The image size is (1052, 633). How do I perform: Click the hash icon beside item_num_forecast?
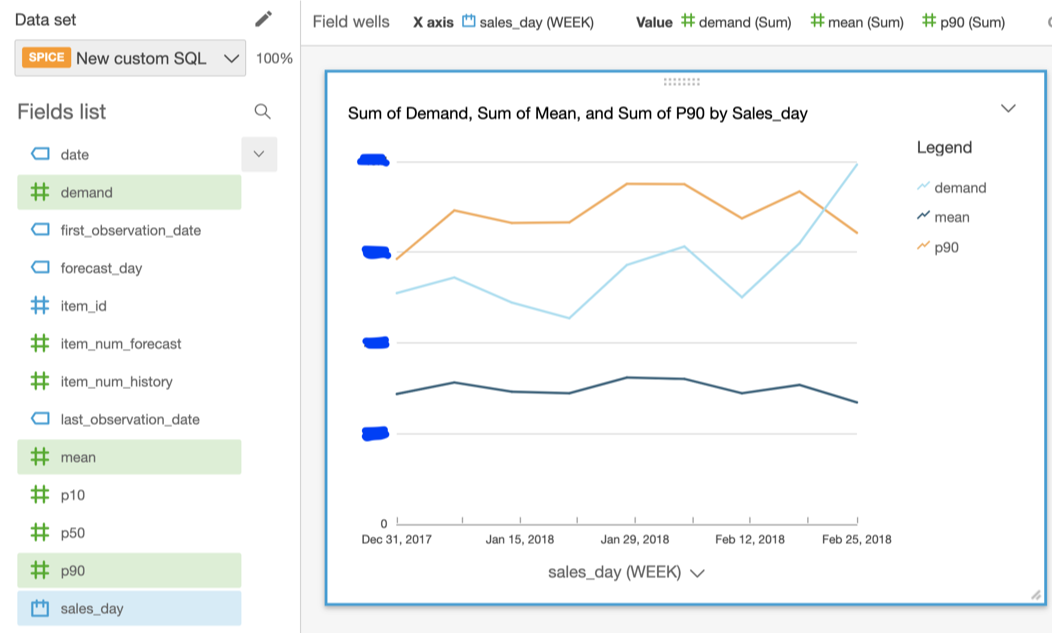pyautogui.click(x=40, y=344)
